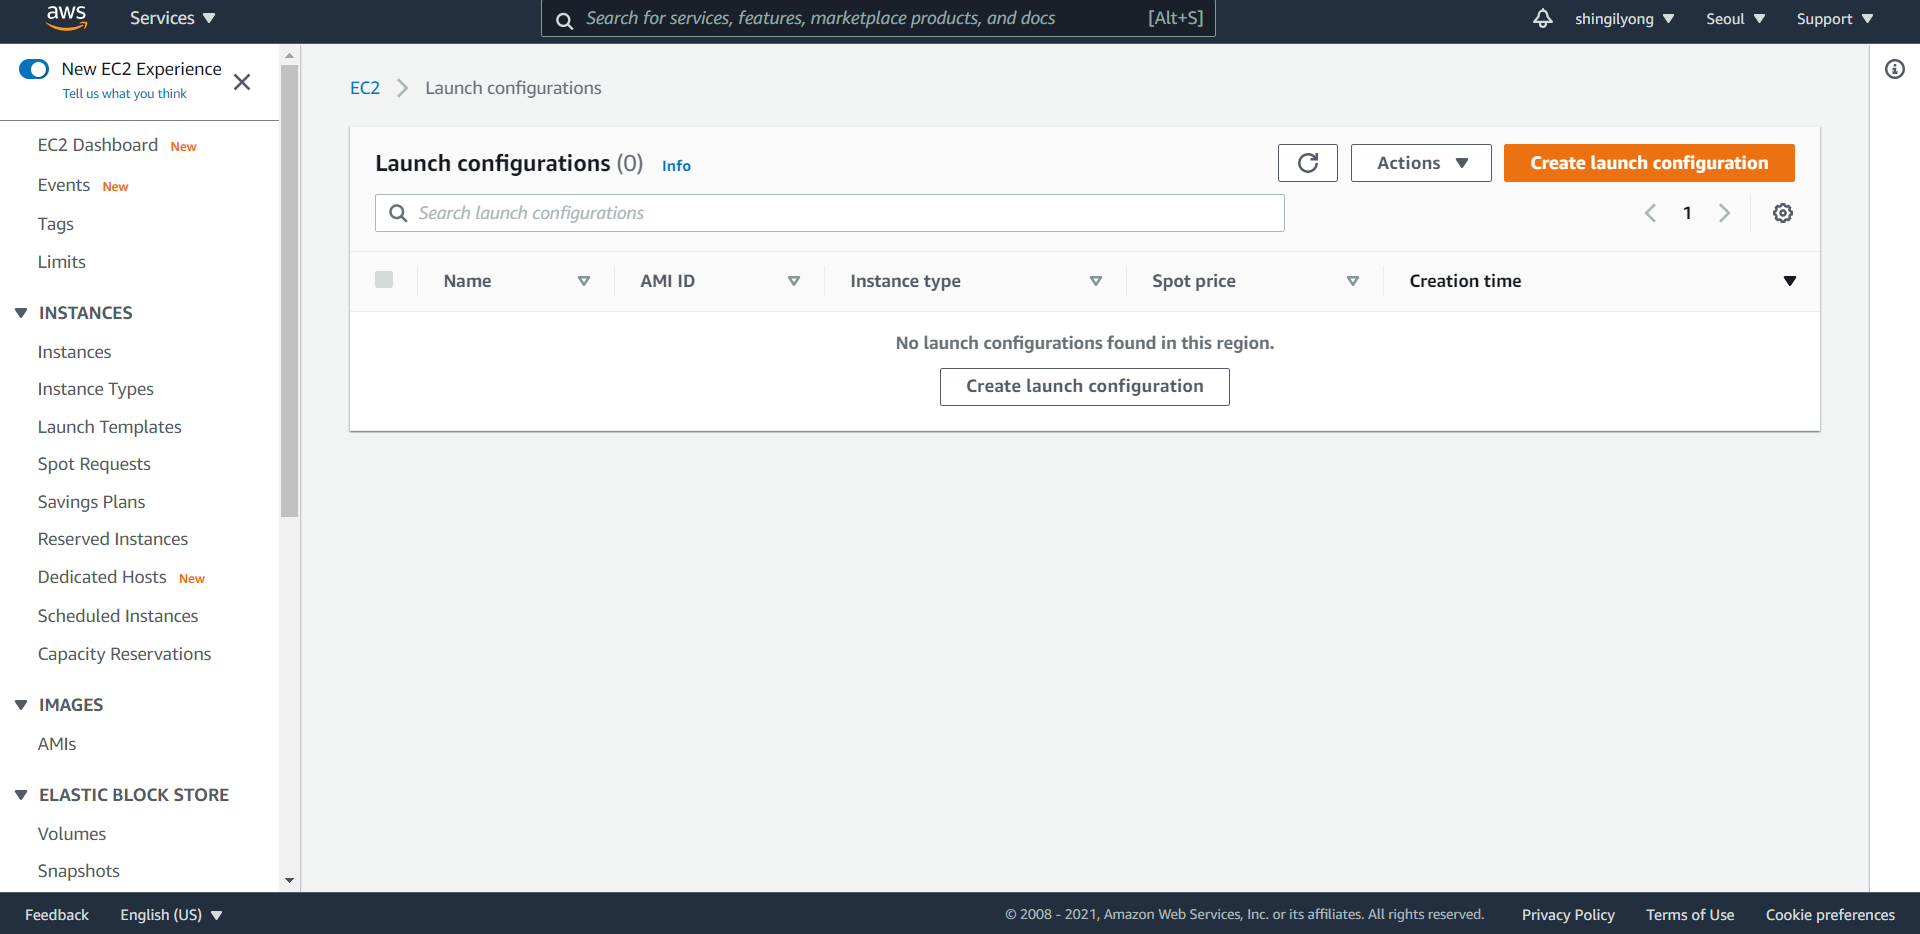
Task: Go to next page arrow
Action: click(x=1724, y=213)
